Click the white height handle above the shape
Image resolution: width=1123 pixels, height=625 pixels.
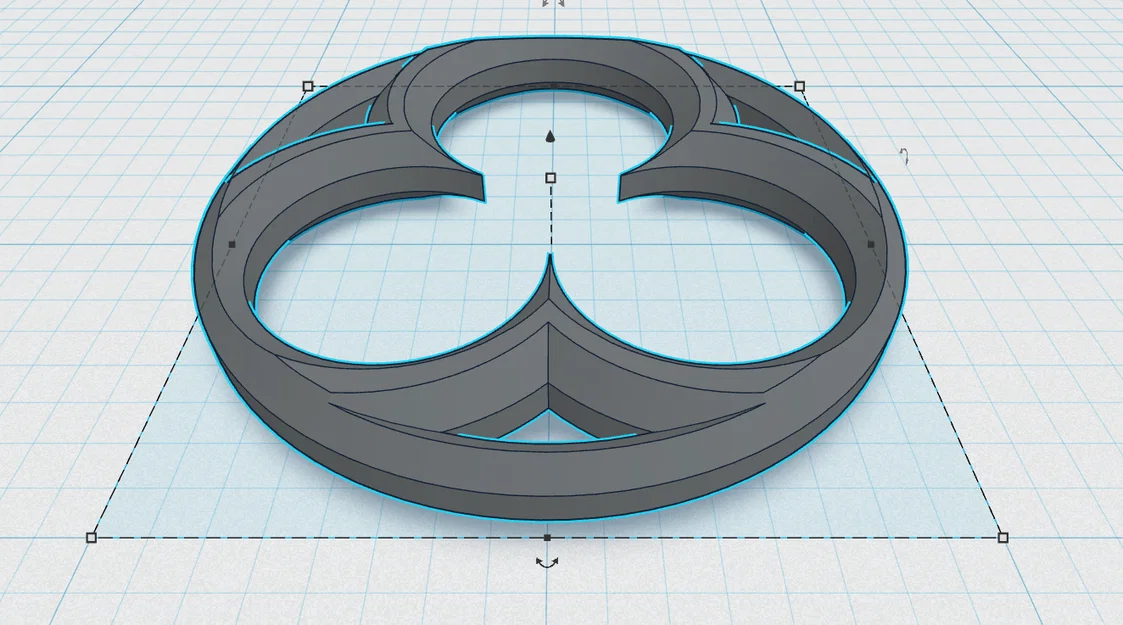[x=551, y=178]
